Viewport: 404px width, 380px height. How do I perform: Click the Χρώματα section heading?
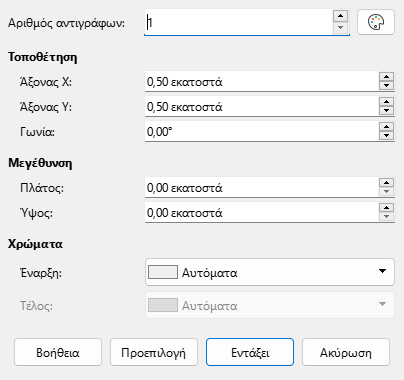pos(35,244)
